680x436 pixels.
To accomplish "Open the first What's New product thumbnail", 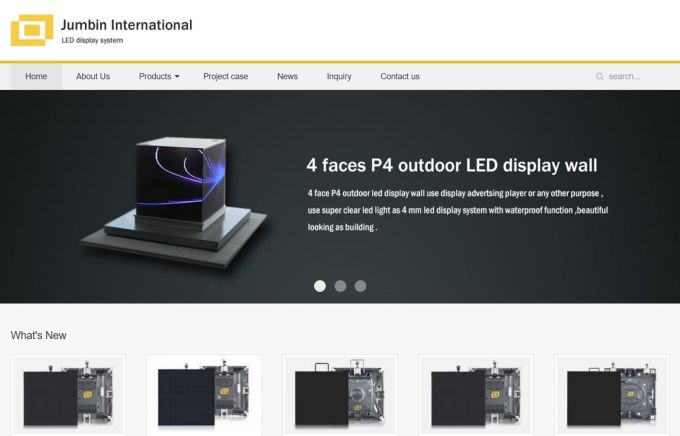I will pyautogui.click(x=68, y=396).
